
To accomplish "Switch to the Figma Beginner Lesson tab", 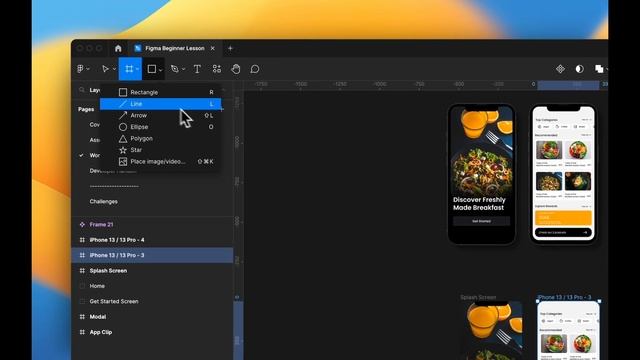I will pyautogui.click(x=175, y=48).
